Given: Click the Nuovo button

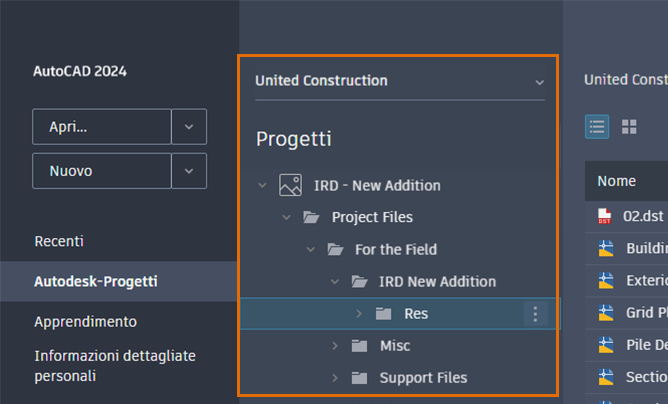Looking at the screenshot, I should click(102, 171).
